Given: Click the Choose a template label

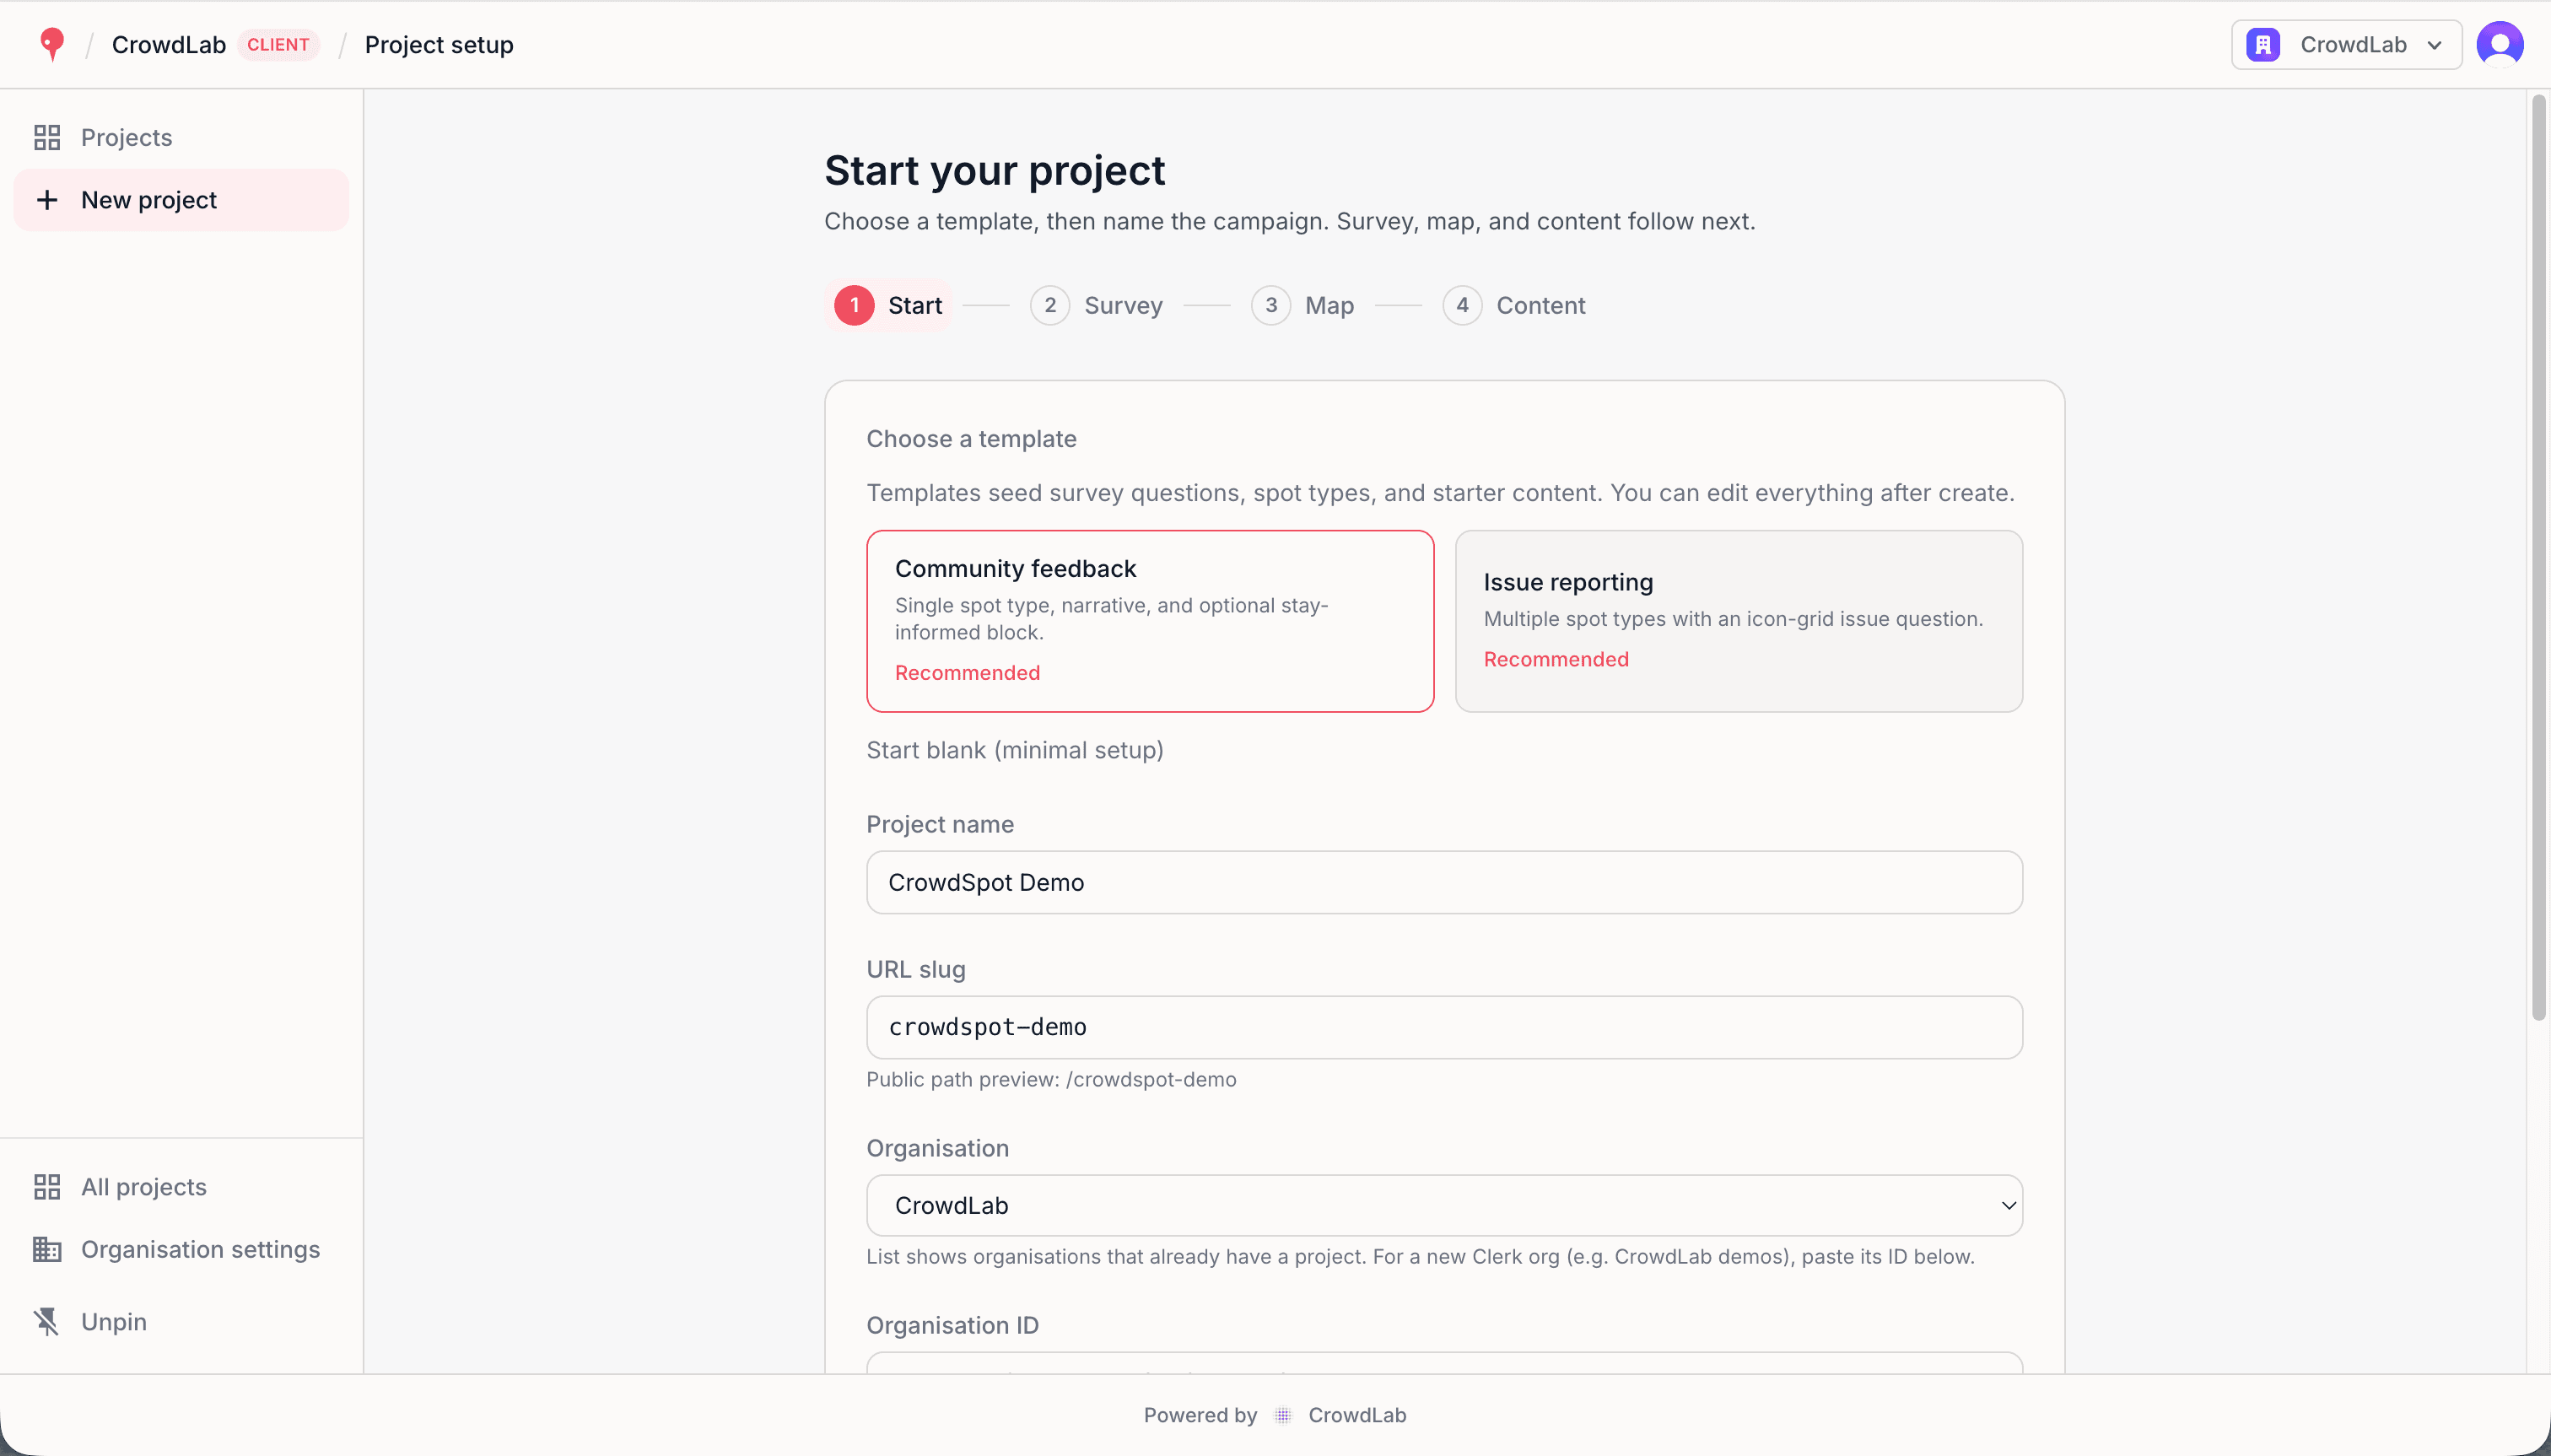Looking at the screenshot, I should click(971, 439).
